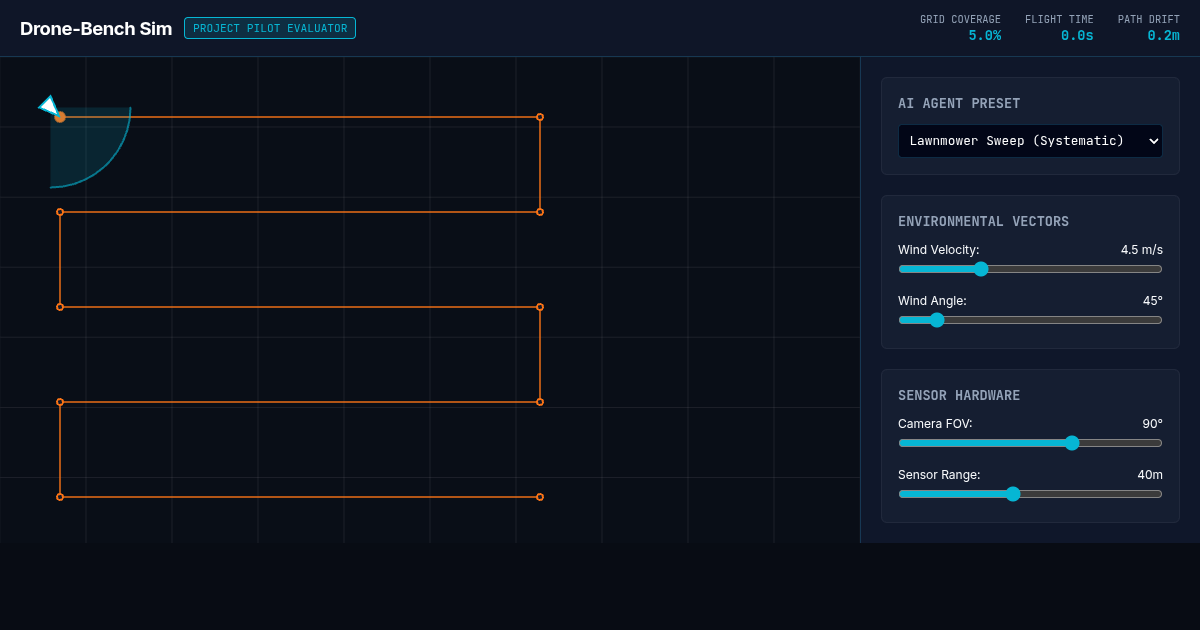Select the 45° wind angle value
This screenshot has height=630, width=1200.
click(x=1153, y=301)
